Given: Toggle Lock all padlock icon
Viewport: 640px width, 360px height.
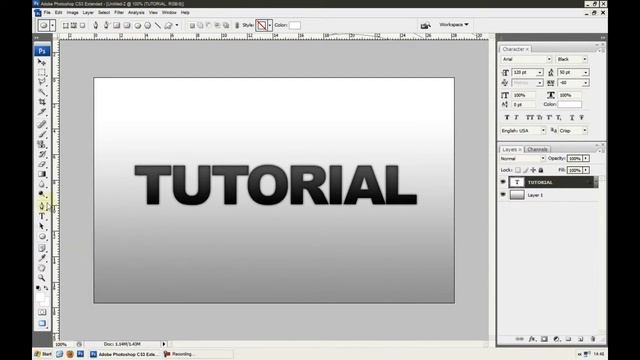Looking at the screenshot, I should 541,170.
